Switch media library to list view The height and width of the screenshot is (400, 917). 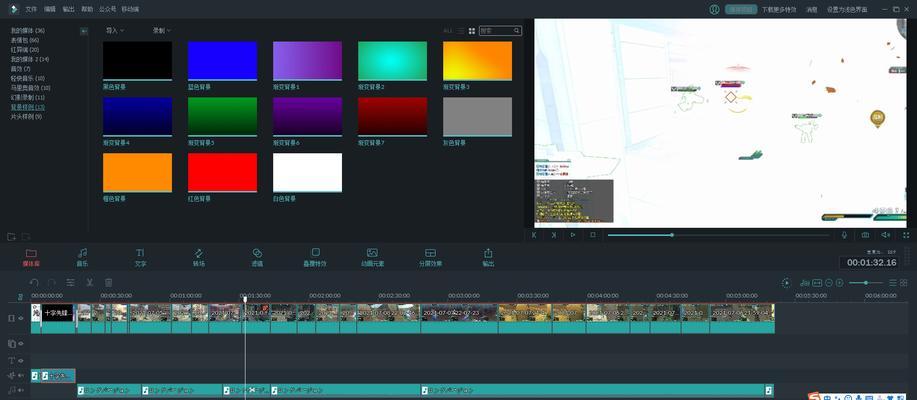pos(461,31)
